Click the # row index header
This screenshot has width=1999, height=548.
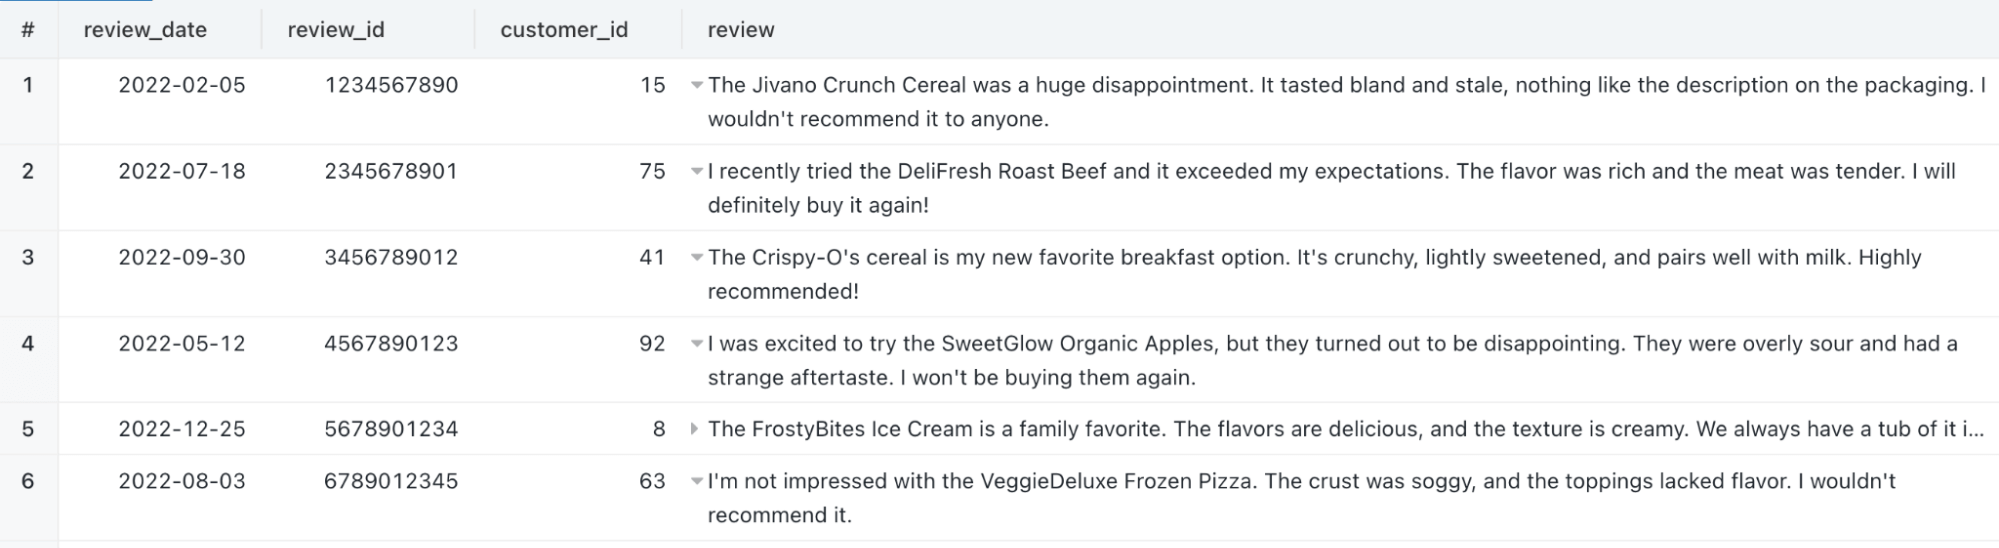[x=28, y=30]
